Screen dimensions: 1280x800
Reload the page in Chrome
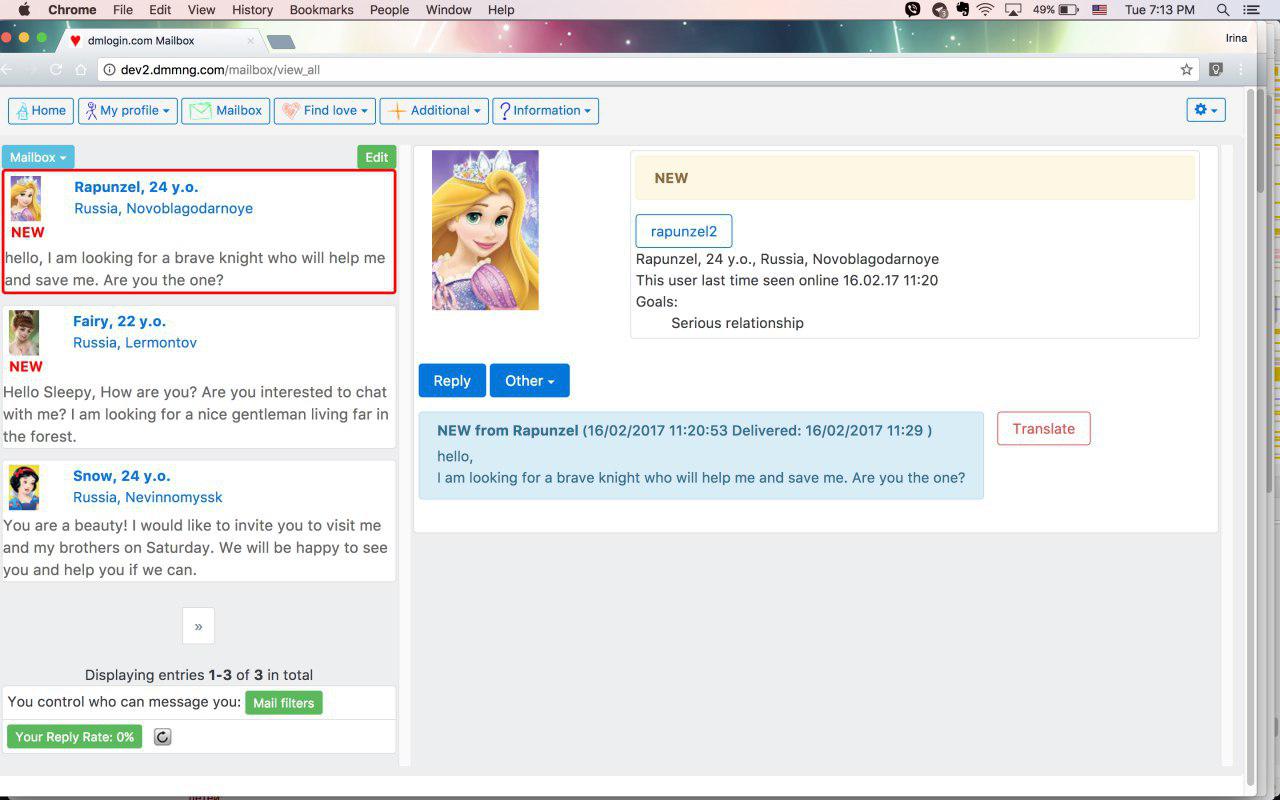click(56, 70)
